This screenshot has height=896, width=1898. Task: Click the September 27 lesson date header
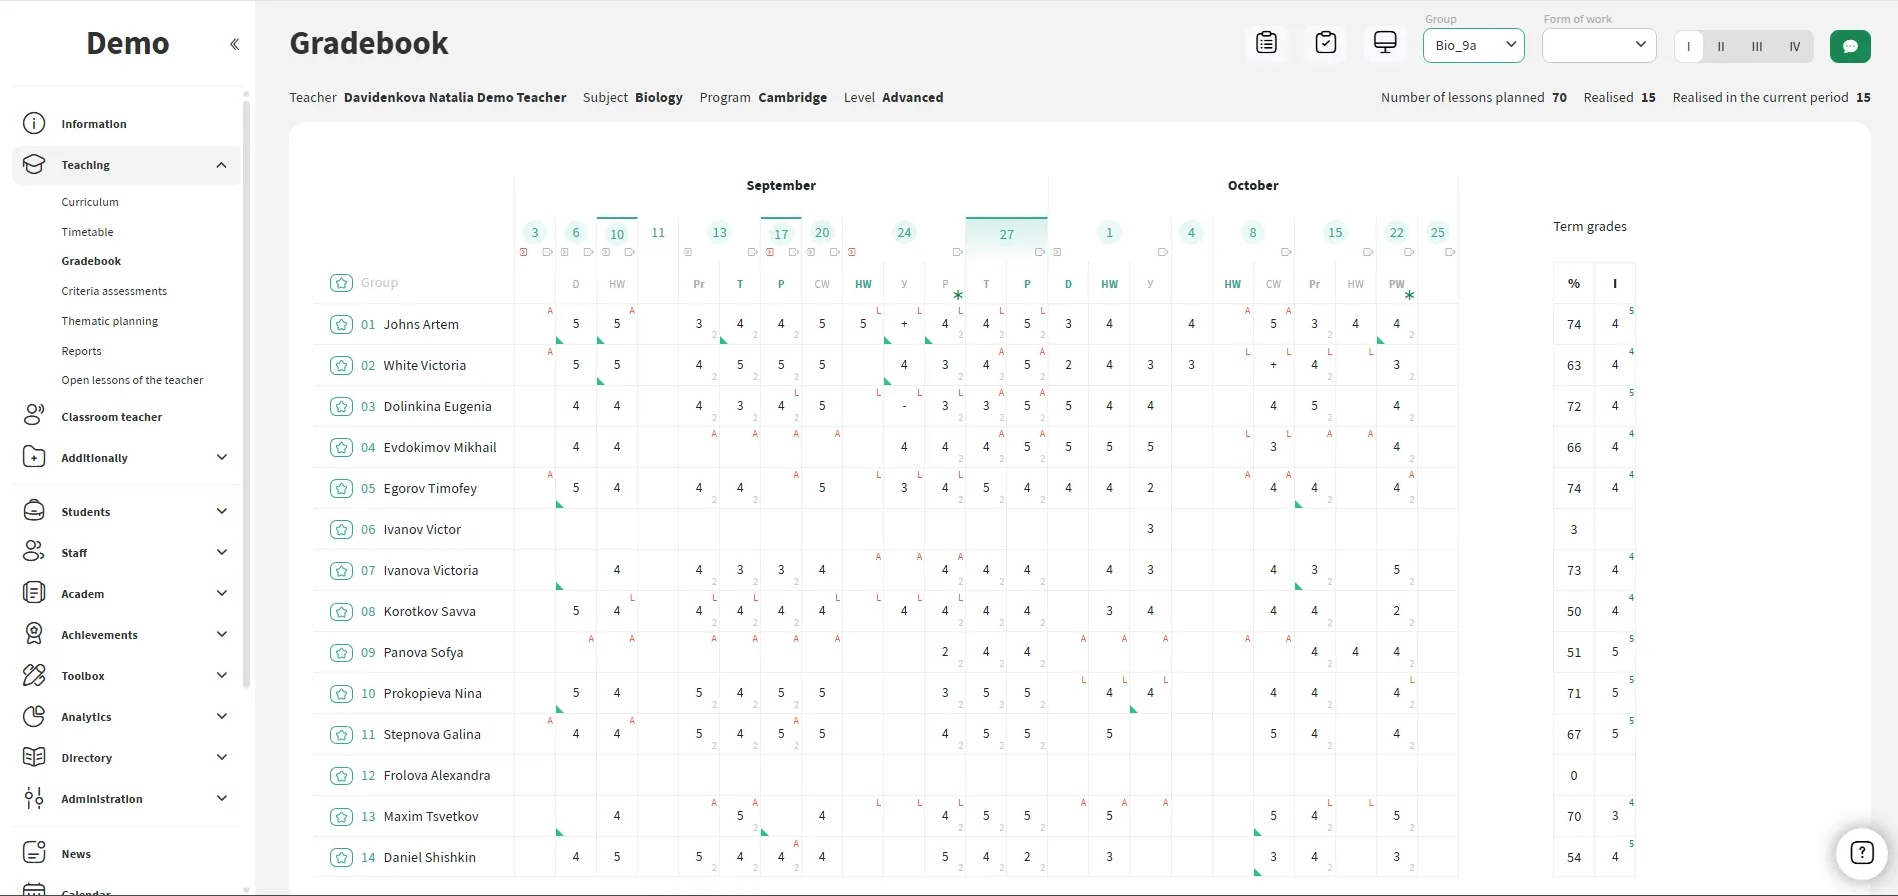1006,234
